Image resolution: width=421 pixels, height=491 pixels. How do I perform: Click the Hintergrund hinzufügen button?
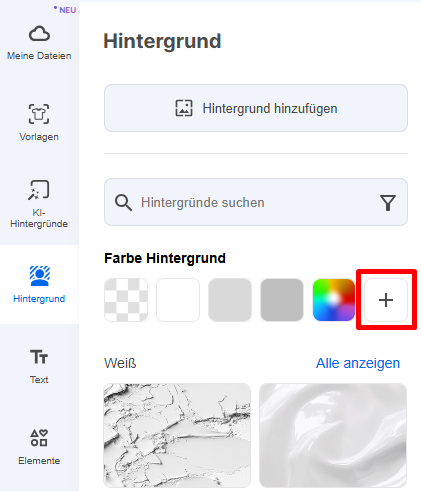256,108
